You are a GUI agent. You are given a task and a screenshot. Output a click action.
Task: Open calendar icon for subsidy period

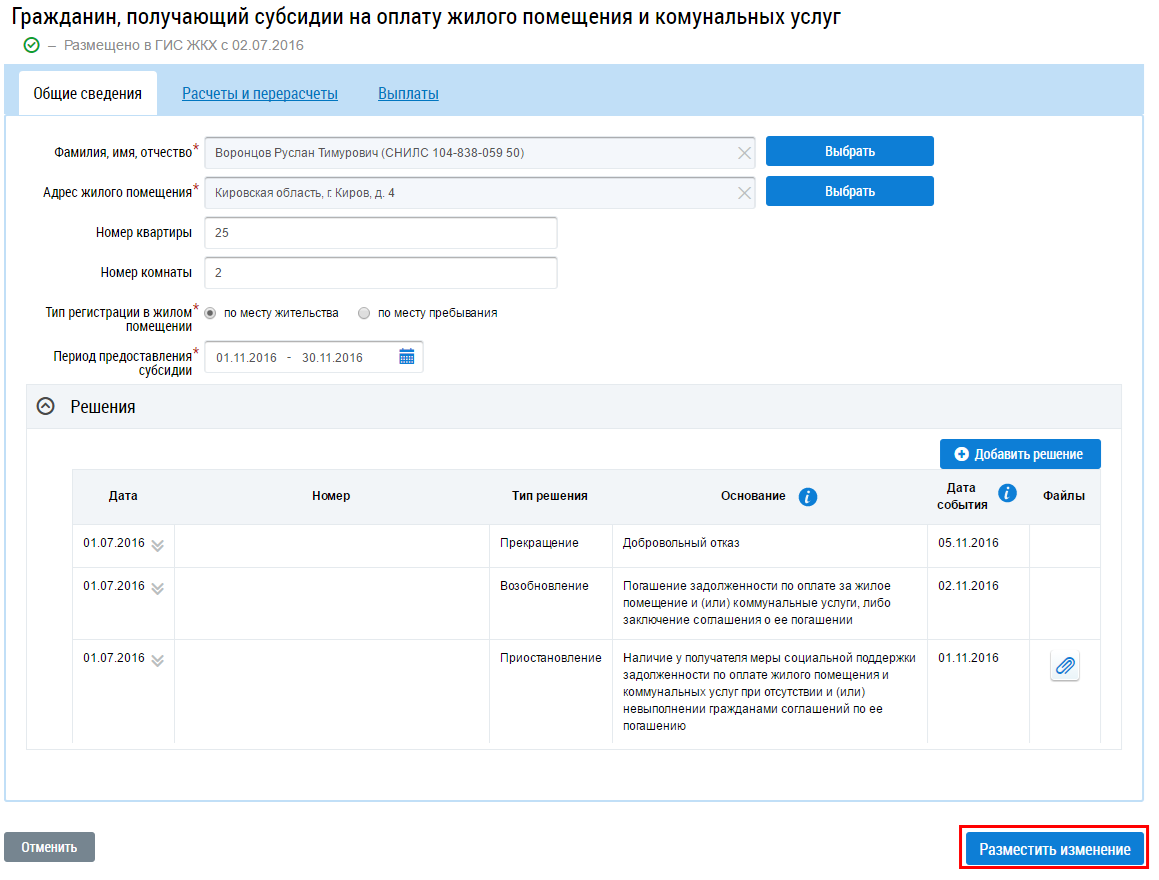[407, 357]
